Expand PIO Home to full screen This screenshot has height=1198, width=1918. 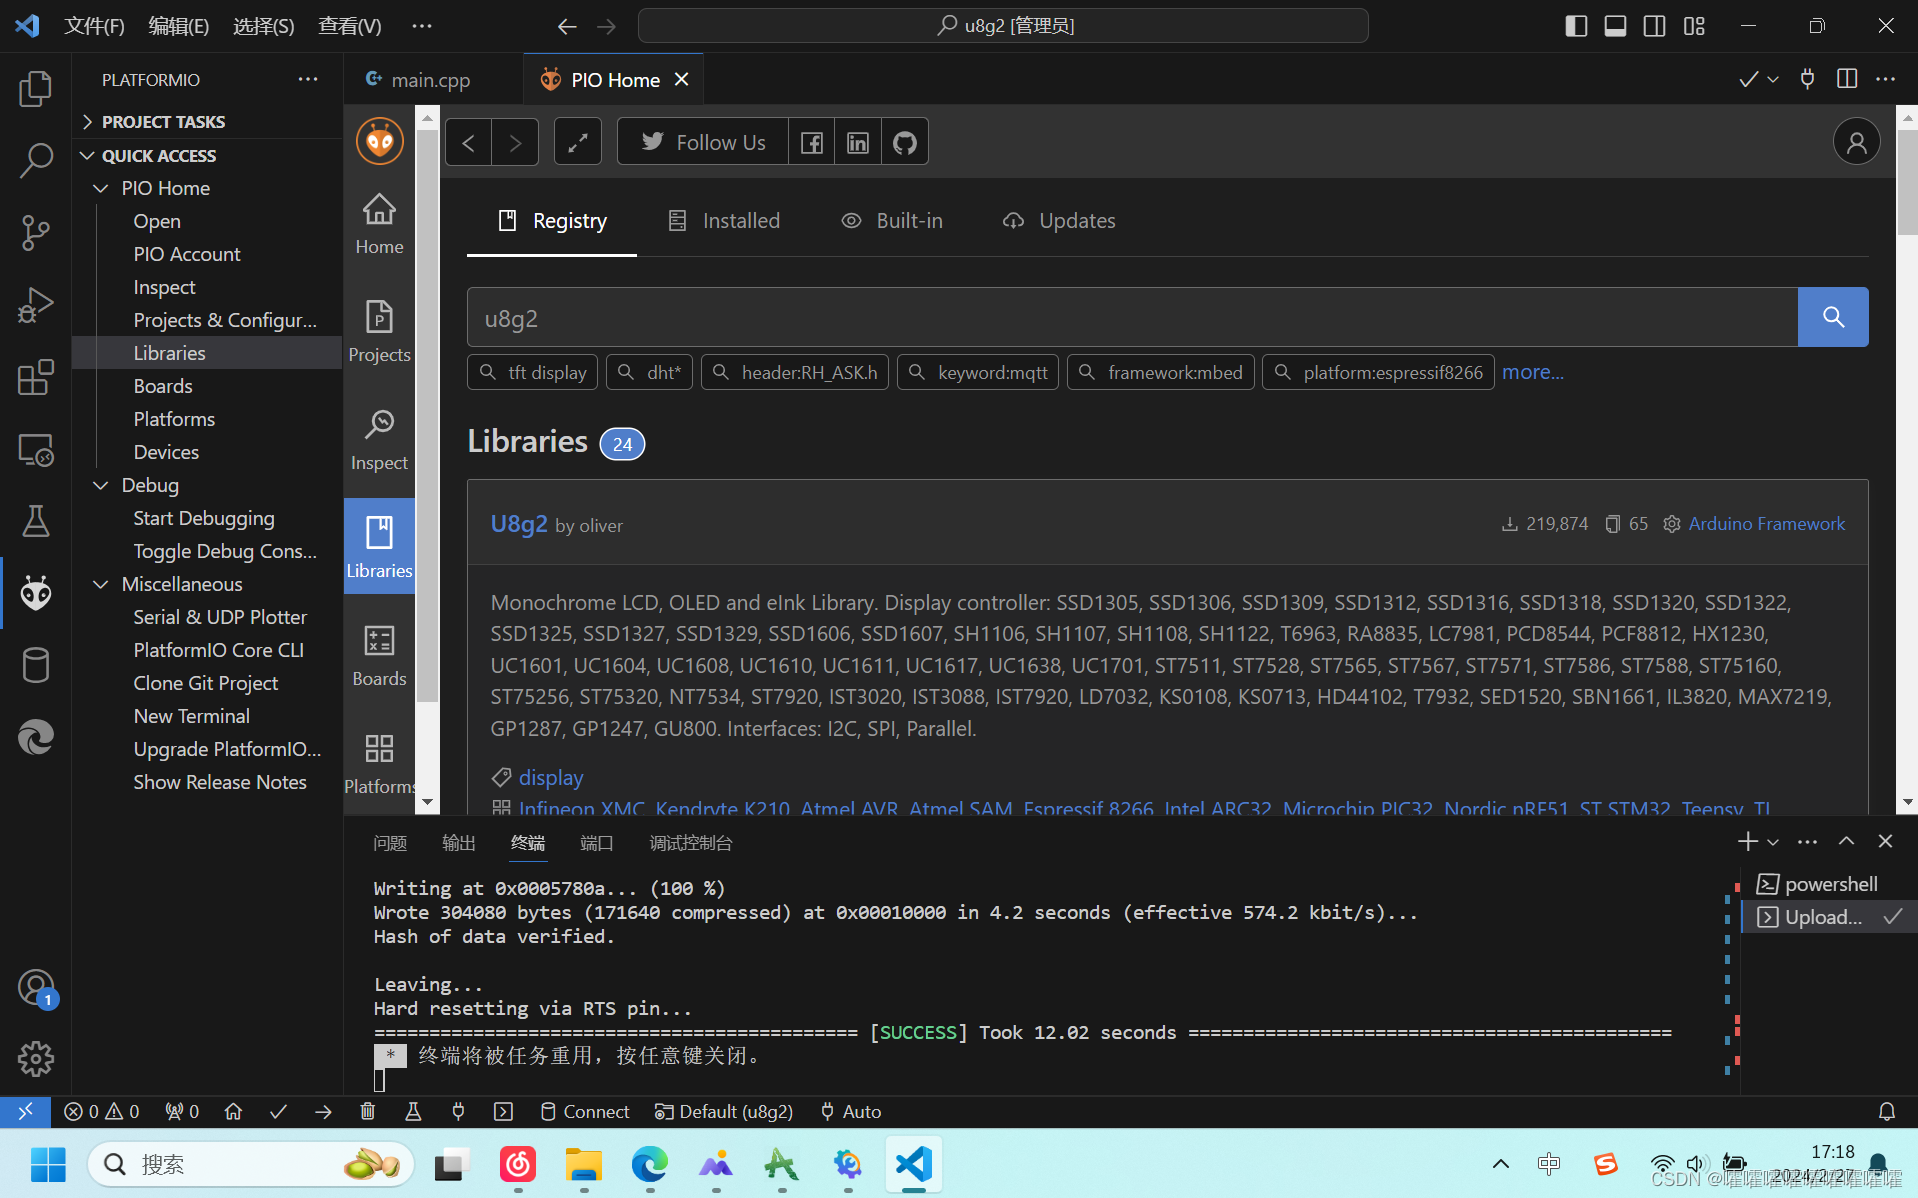[578, 142]
